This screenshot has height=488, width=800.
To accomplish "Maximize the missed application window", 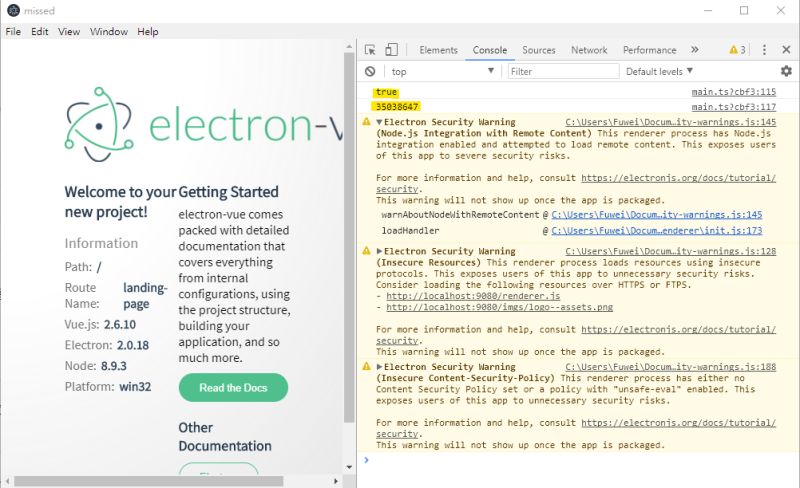I will pos(744,11).
